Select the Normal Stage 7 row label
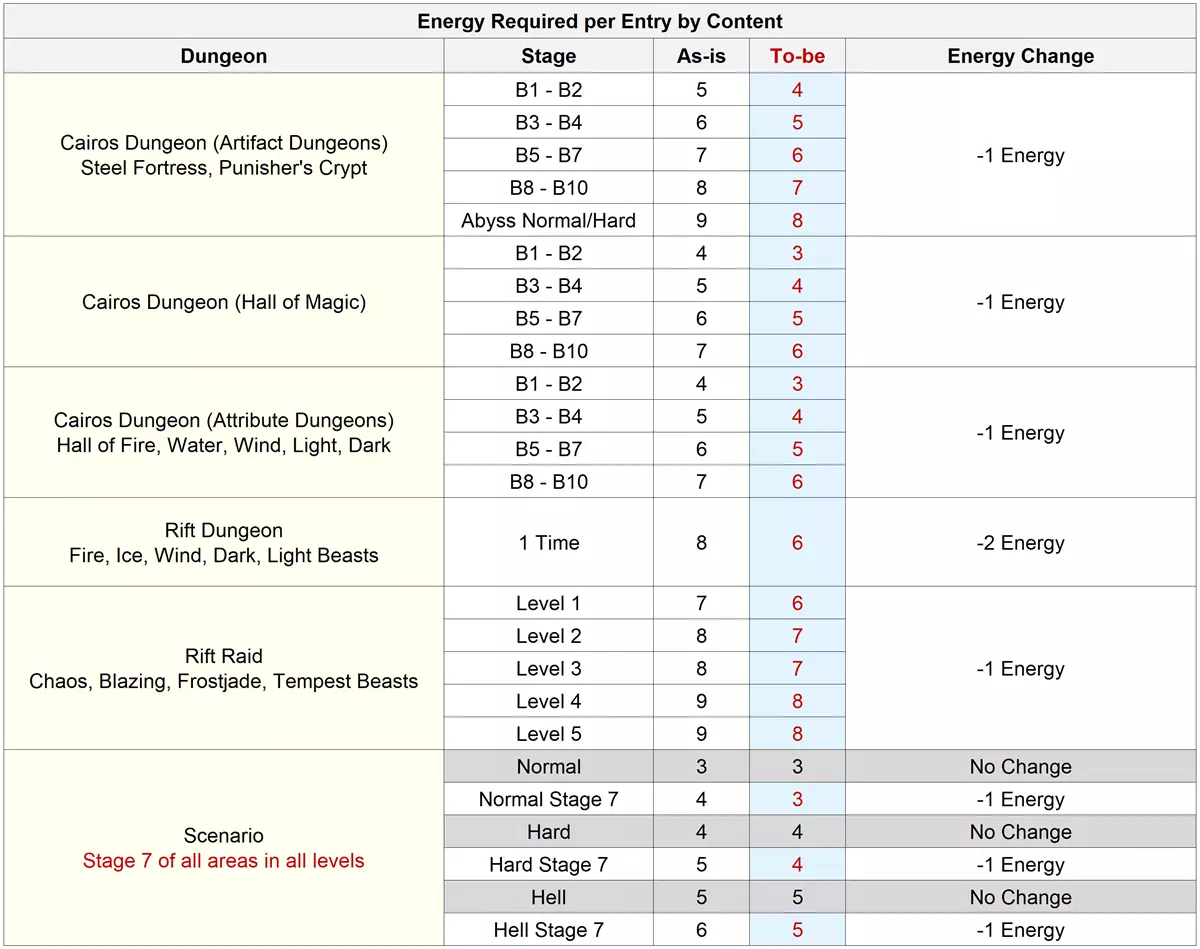Viewport: 1200px width, 949px height. click(548, 799)
